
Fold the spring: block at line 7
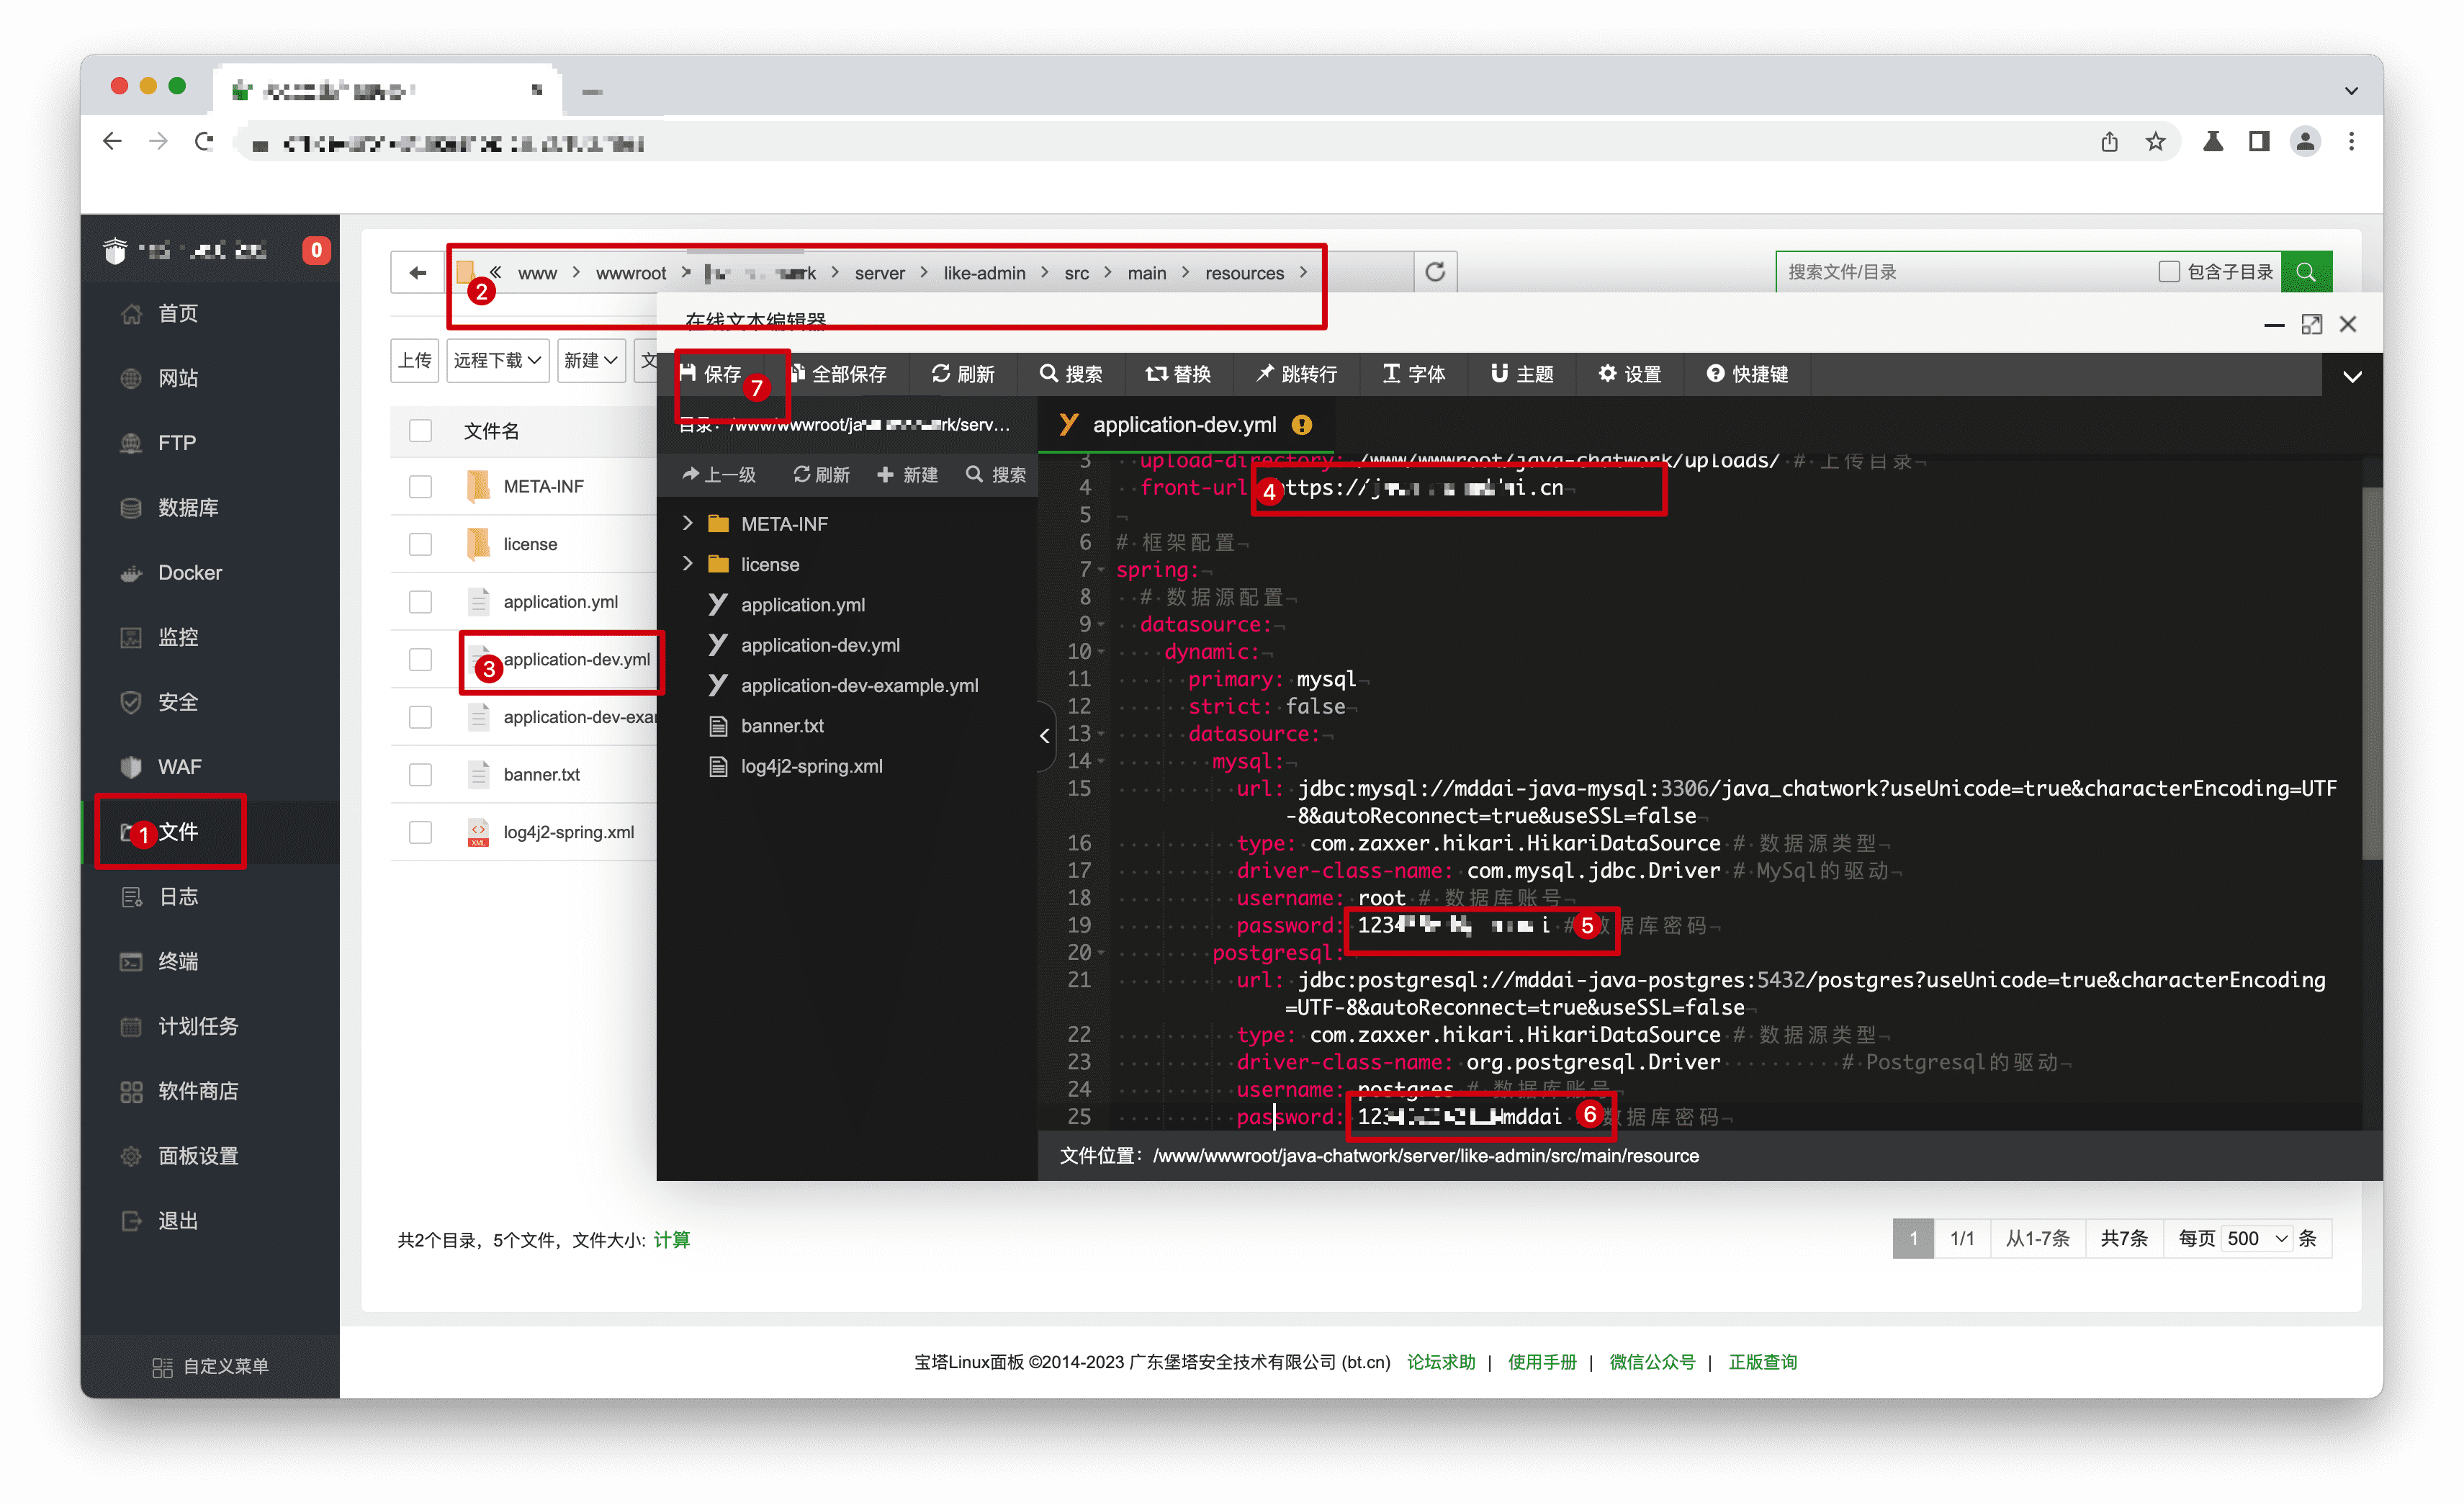1101,570
